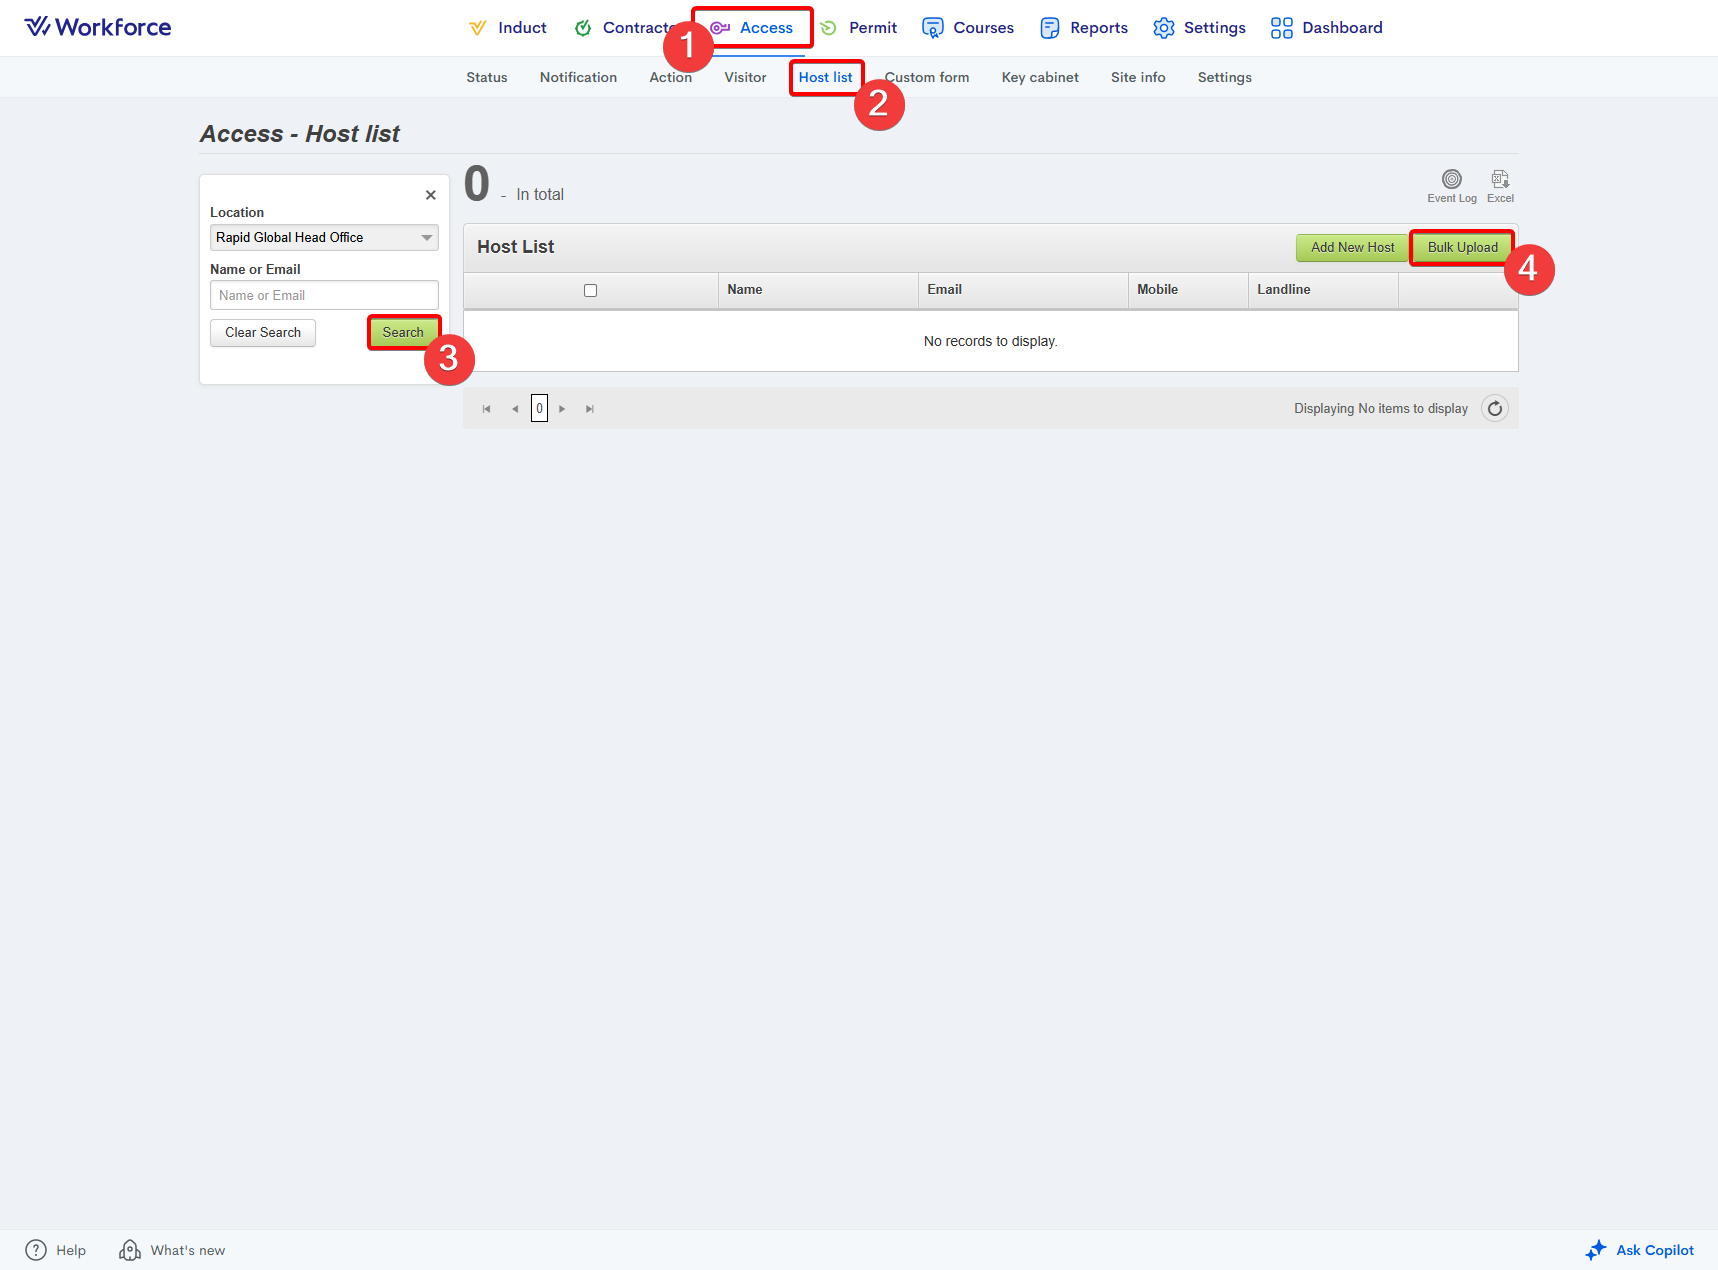This screenshot has height=1270, width=1718.
Task: Expand the Location dropdown
Action: [x=427, y=238]
